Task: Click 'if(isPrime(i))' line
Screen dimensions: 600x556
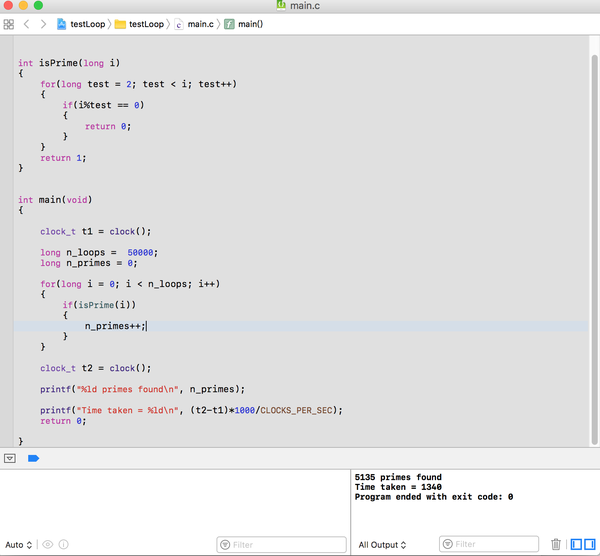Action: coord(99,305)
